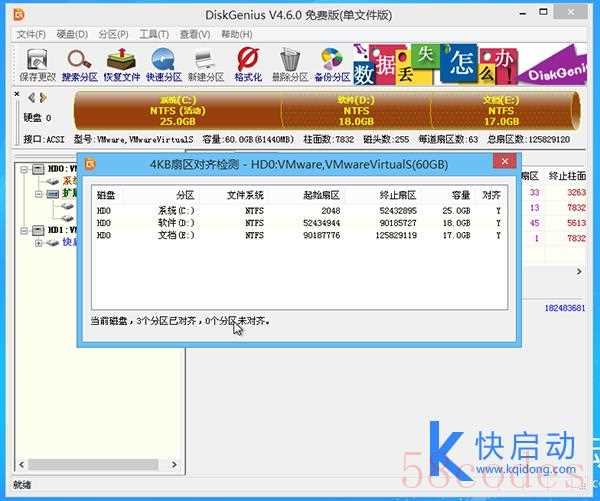Screen dimensions: 600x501
Task: Select the 系统(C:) row in alignment list
Action: click(x=299, y=211)
